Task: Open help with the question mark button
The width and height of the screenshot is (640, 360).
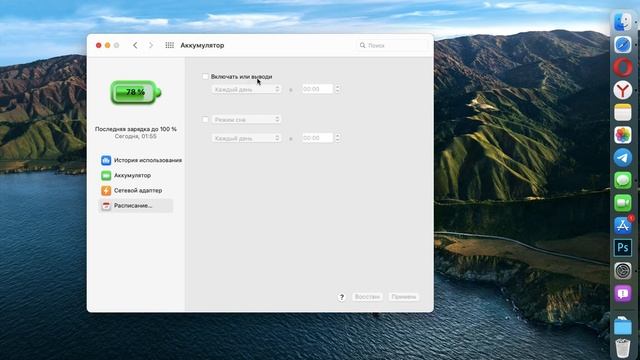Action: (x=342, y=297)
